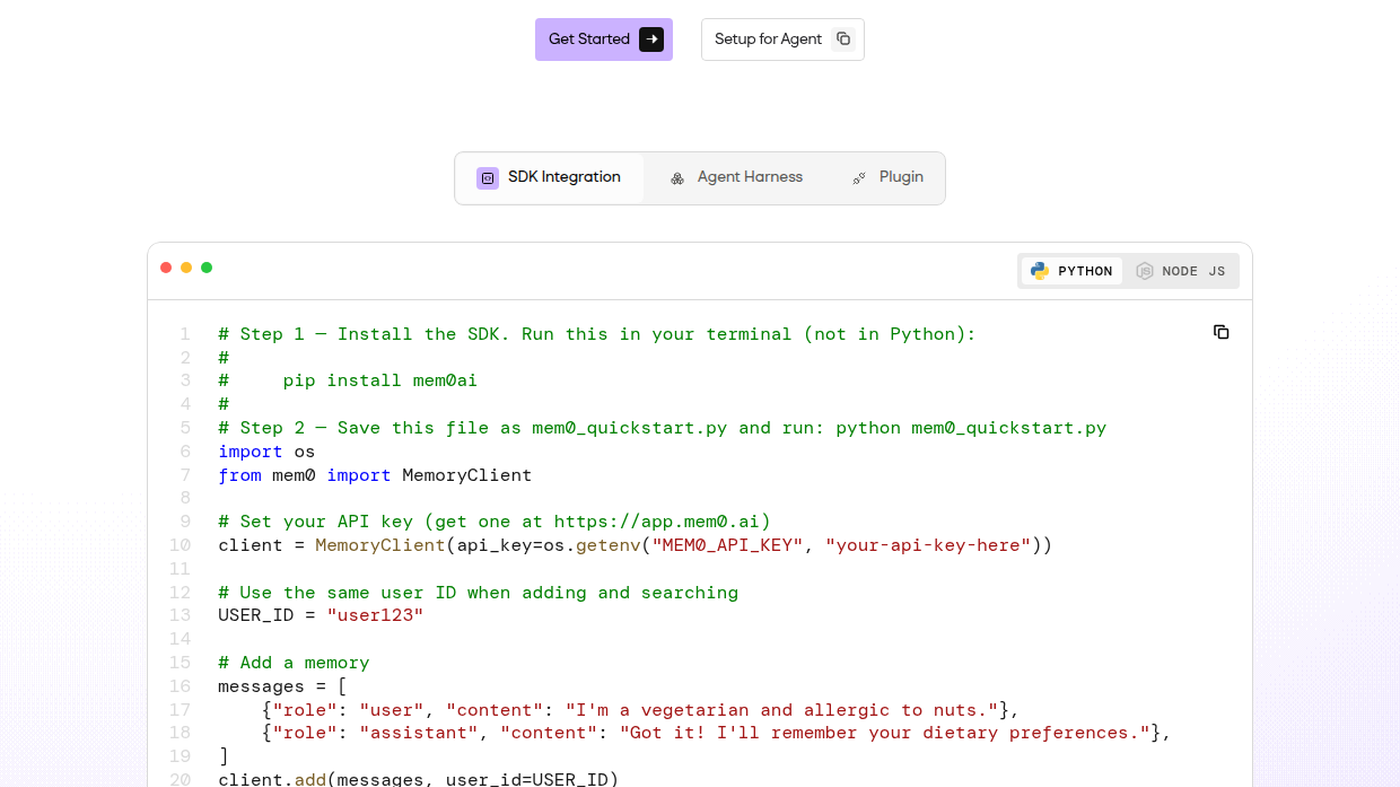
Task: Click the green window dot
Action: (x=206, y=267)
